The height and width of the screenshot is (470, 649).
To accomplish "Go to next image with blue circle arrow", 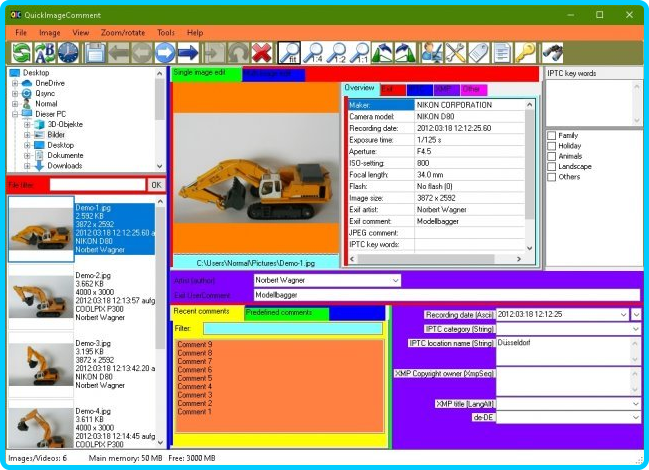I will [166, 53].
